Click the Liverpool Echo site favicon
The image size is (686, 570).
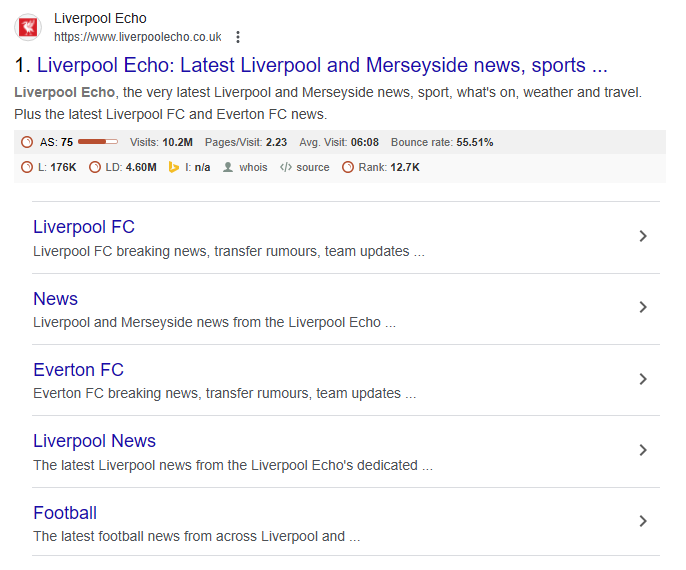pos(28,27)
